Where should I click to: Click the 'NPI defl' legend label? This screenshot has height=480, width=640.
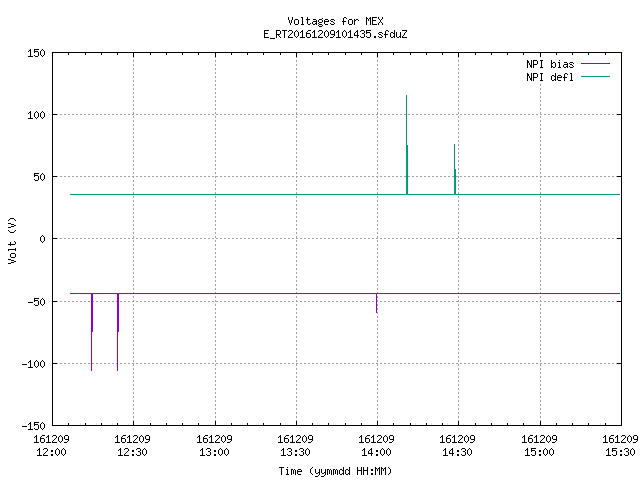point(550,77)
